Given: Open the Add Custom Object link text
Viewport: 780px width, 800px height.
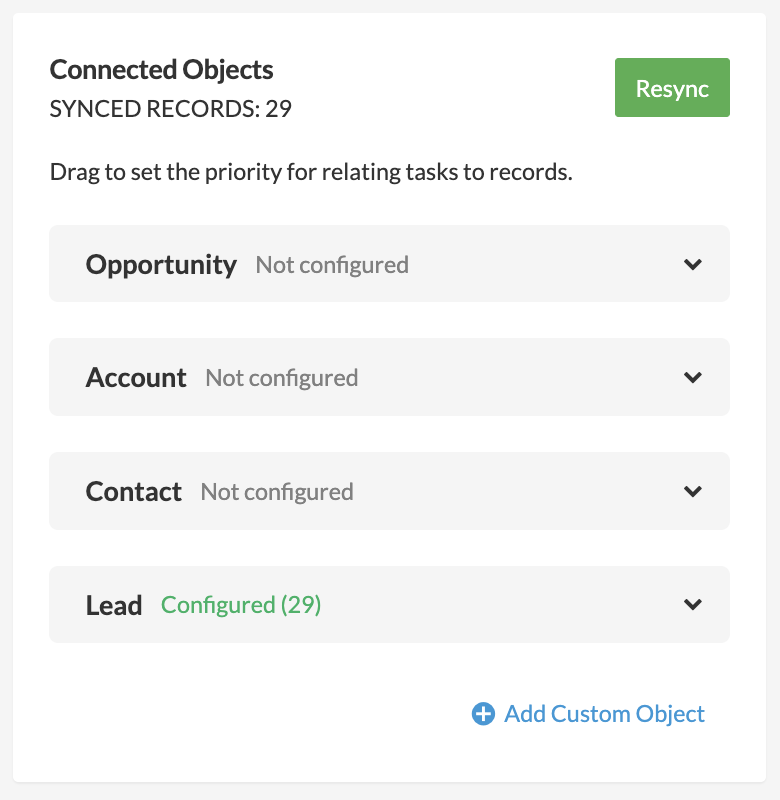Looking at the screenshot, I should [x=604, y=714].
